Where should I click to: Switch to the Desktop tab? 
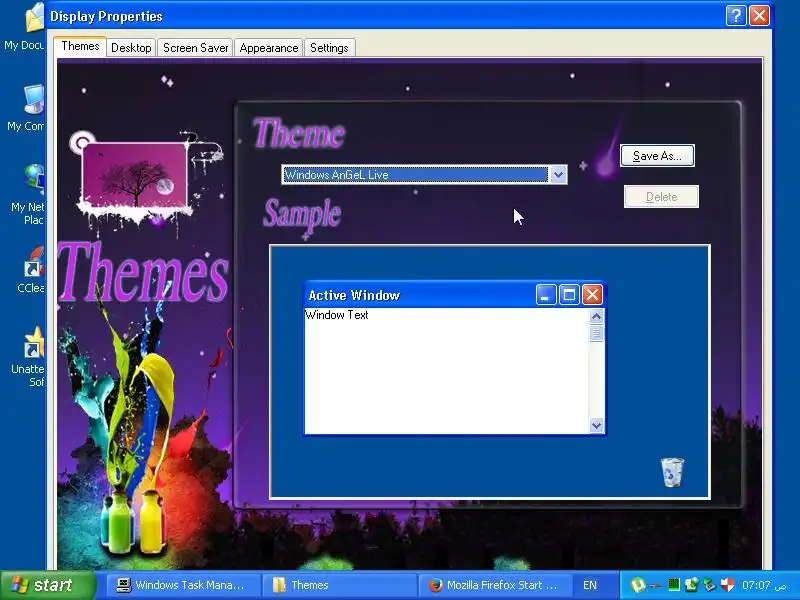[x=131, y=48]
